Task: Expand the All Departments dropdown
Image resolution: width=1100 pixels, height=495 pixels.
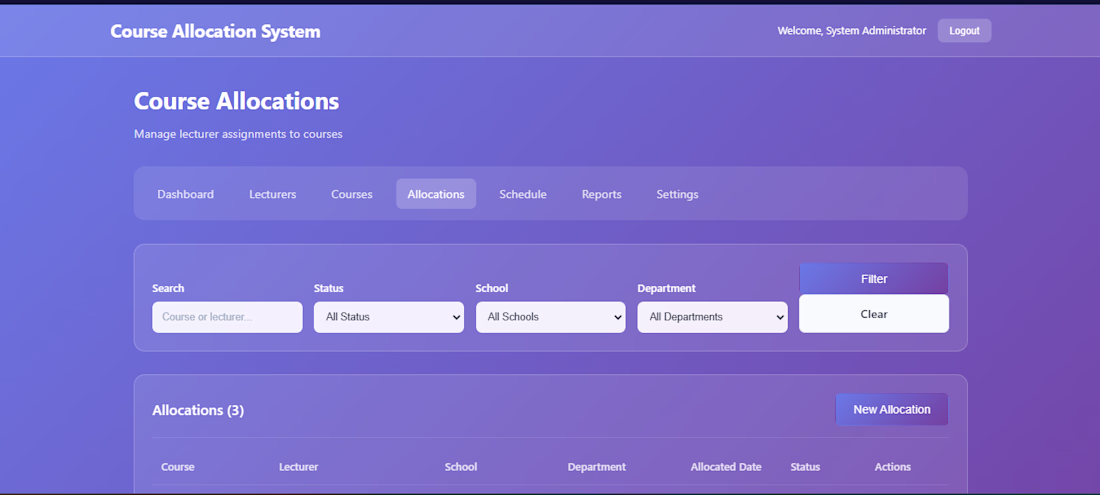Action: click(712, 317)
